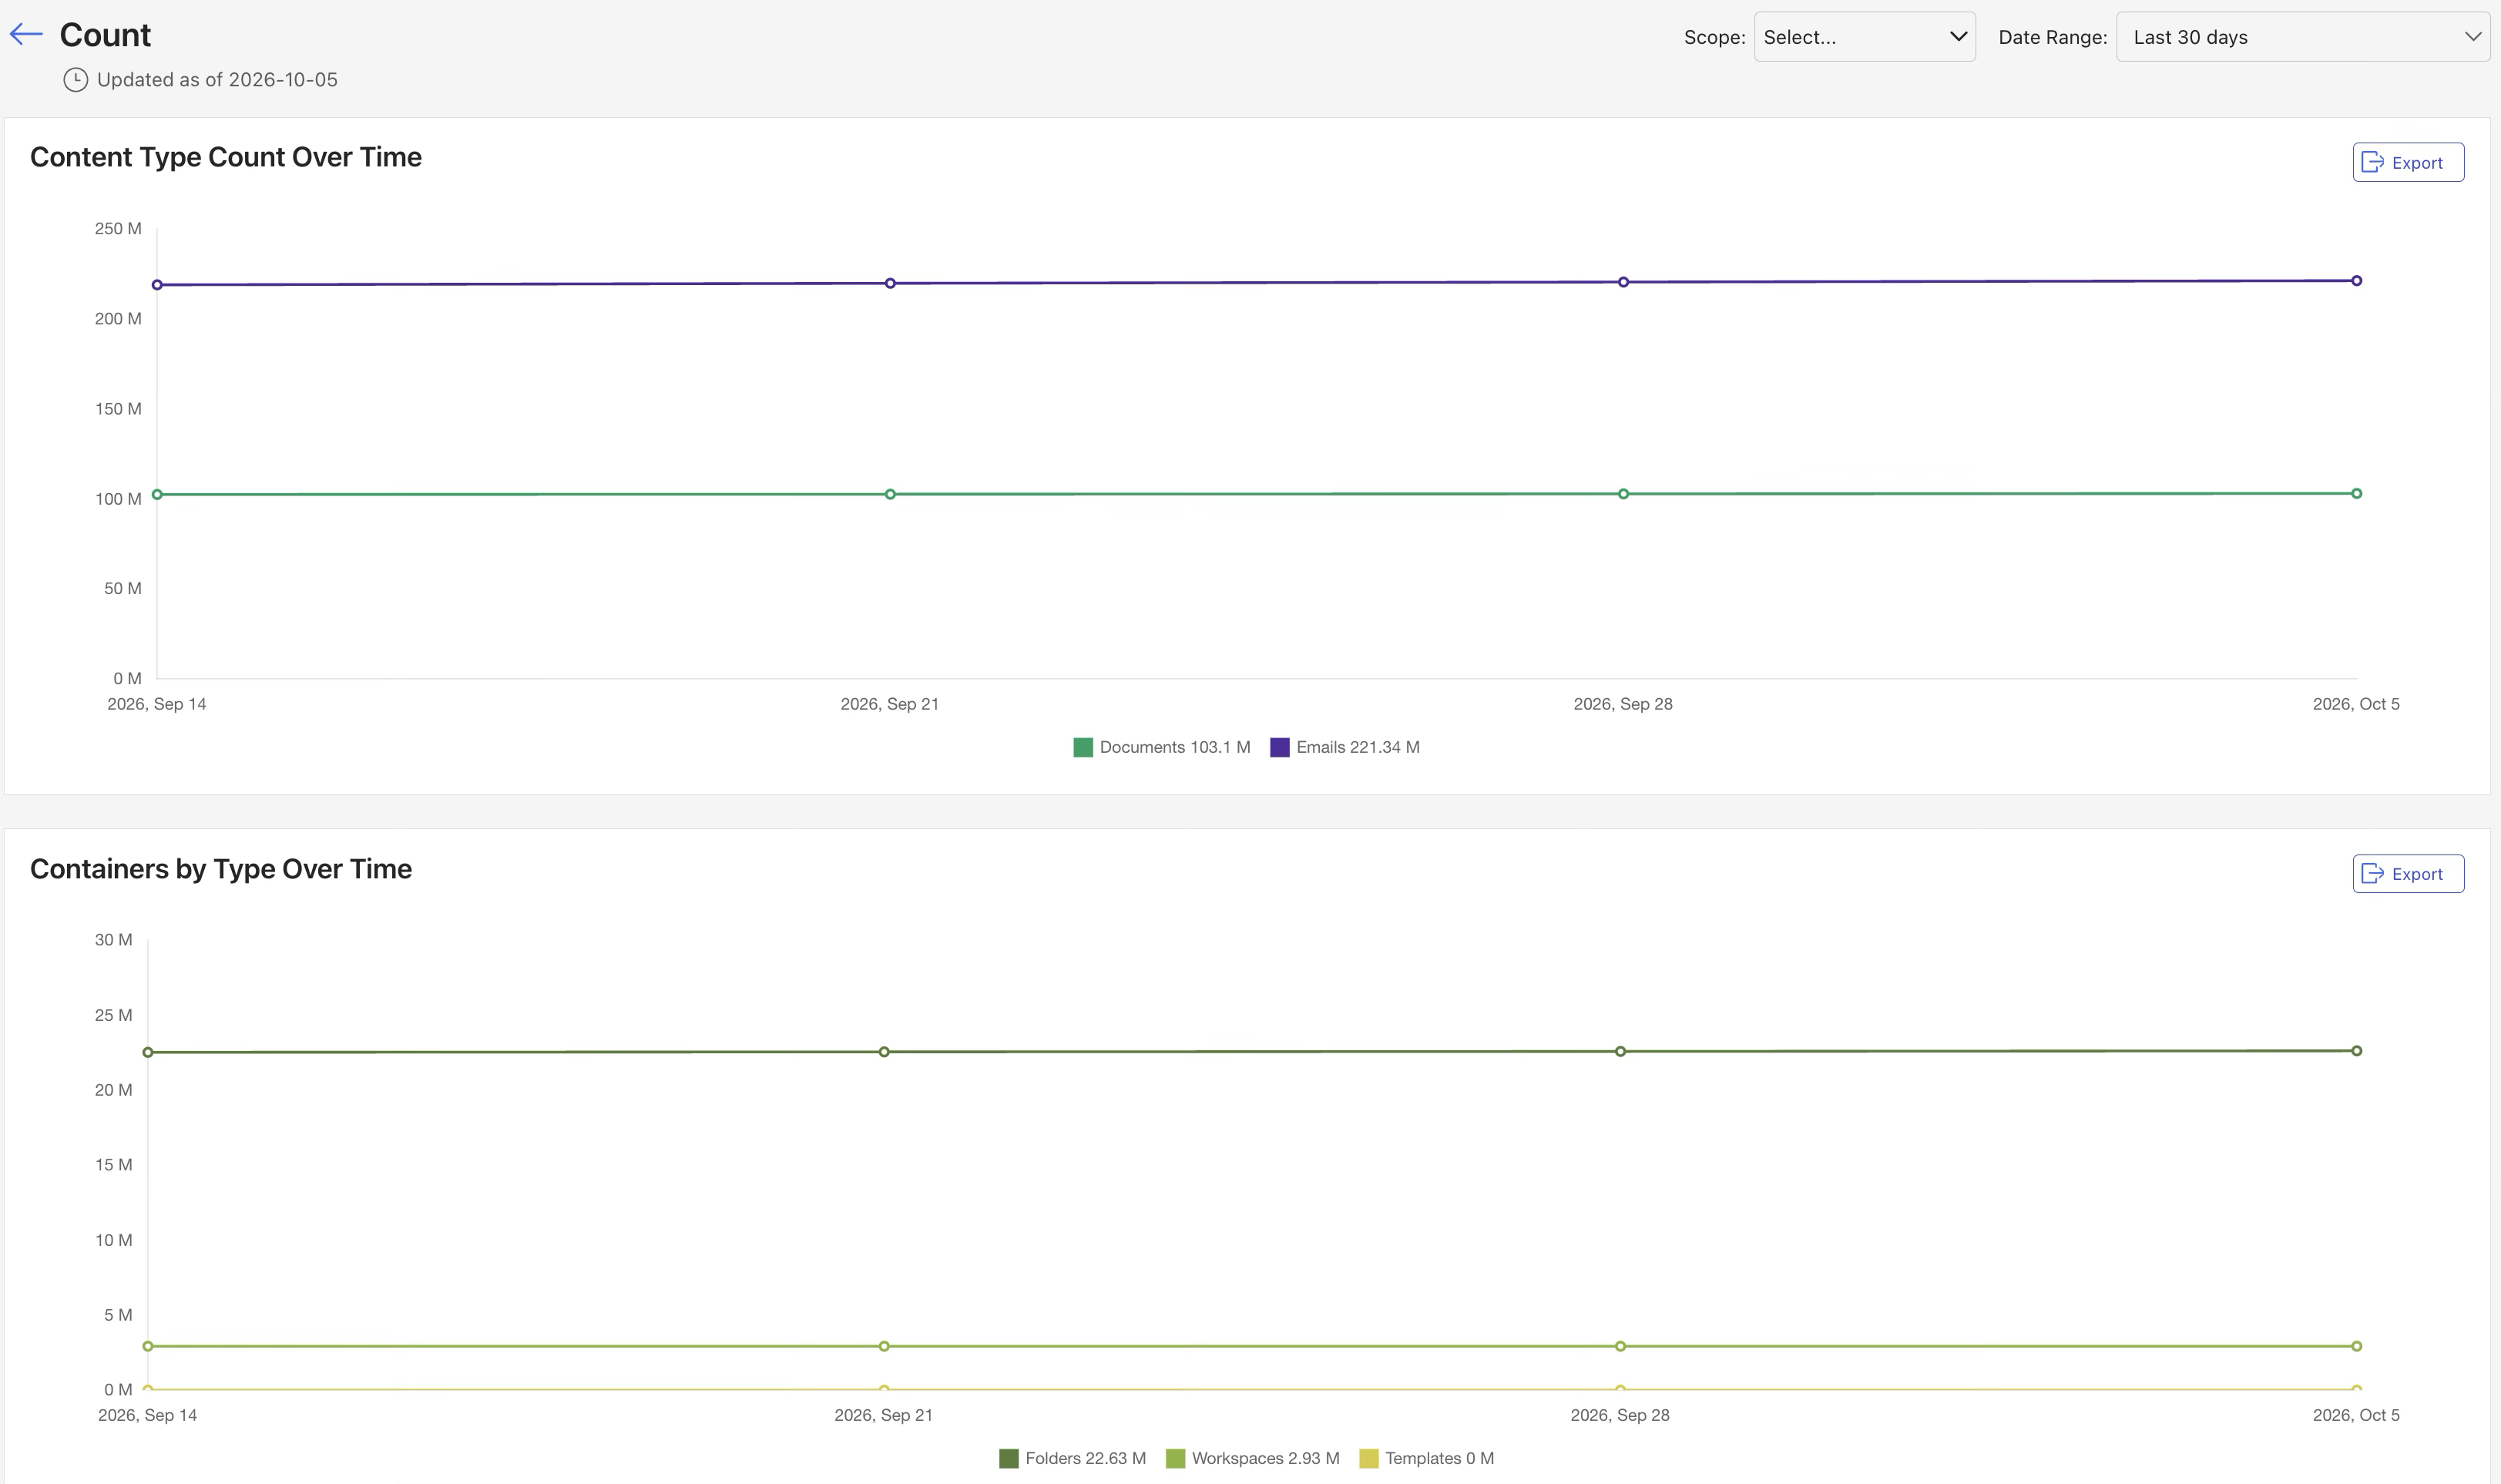Screen dimensions: 2501x1484
Task: Click the 'Containers by Type Over Time' heading
Action: (x=221, y=868)
